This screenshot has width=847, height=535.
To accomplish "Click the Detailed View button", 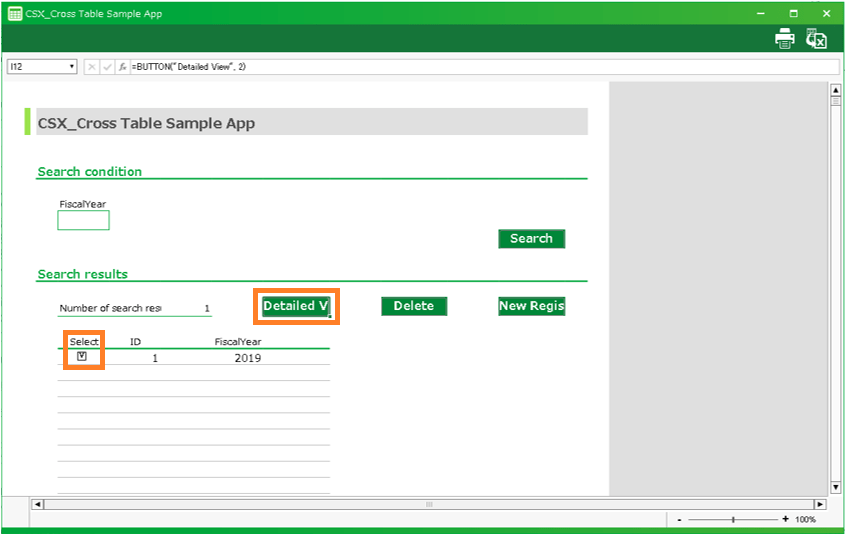I will [296, 306].
